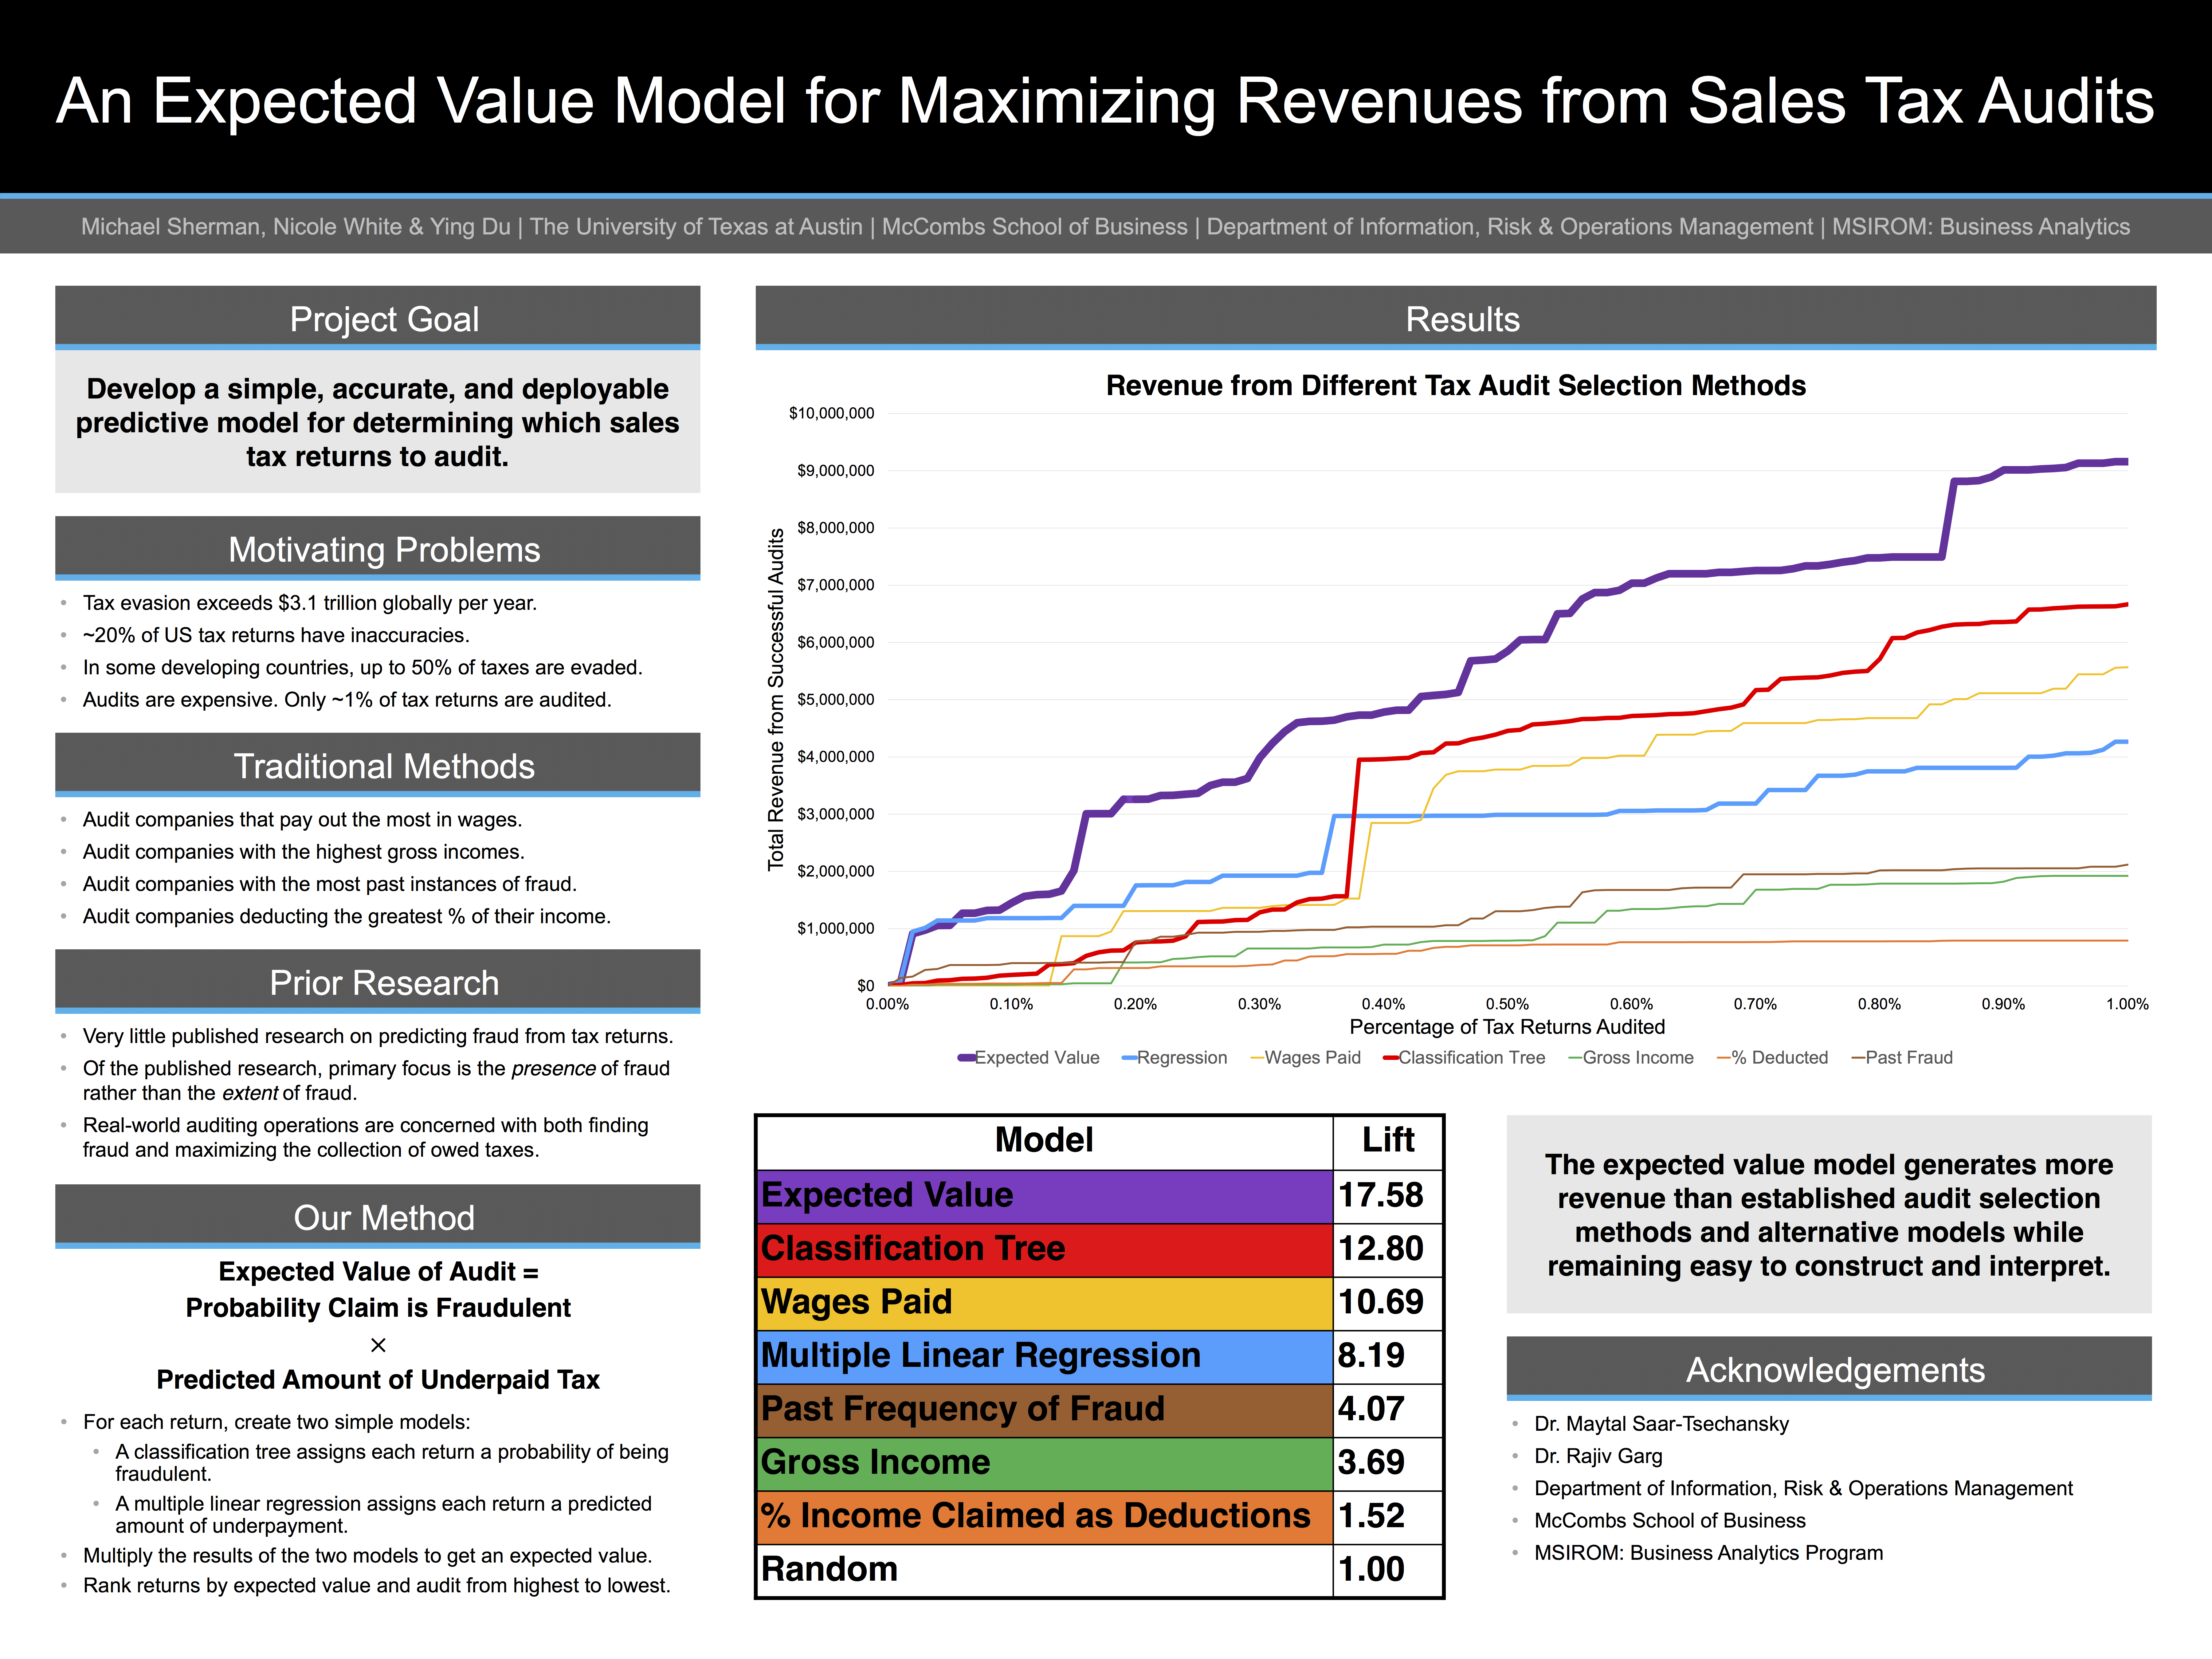Screen dimensions: 2212x1659
Task: Select the authors and affiliation line
Action: click(1105, 227)
